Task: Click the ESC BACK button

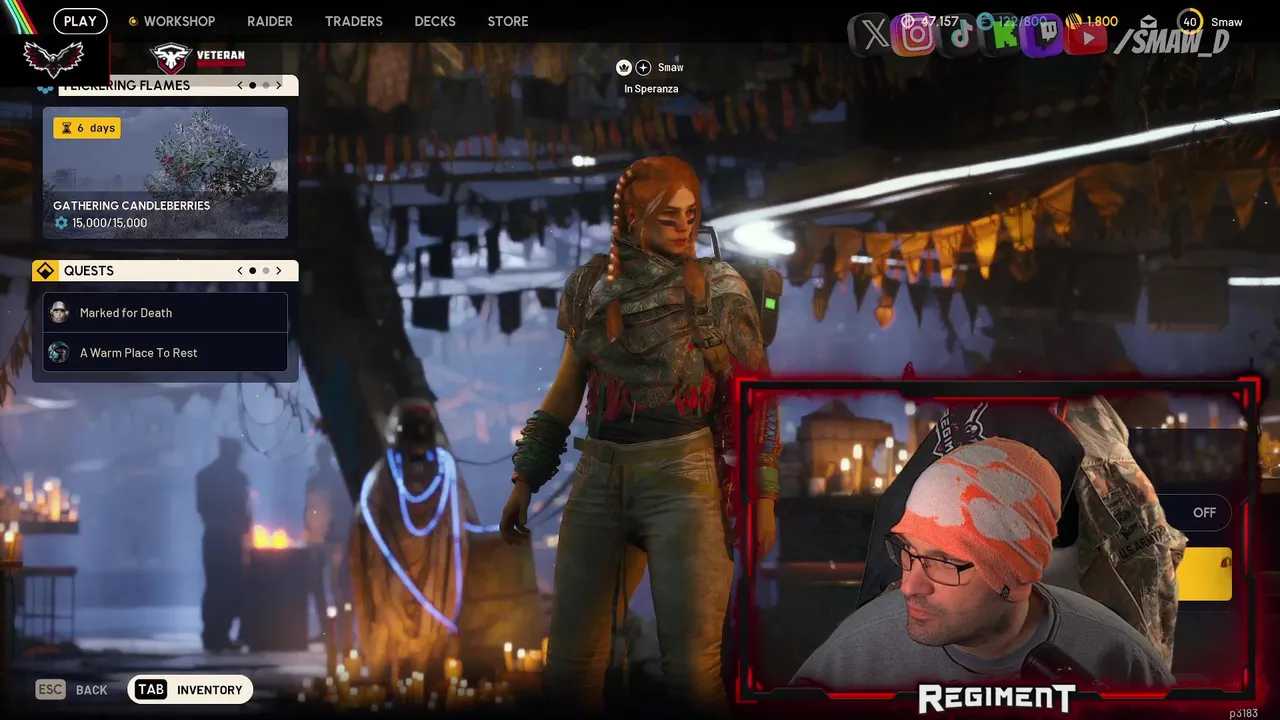Action: 72,690
